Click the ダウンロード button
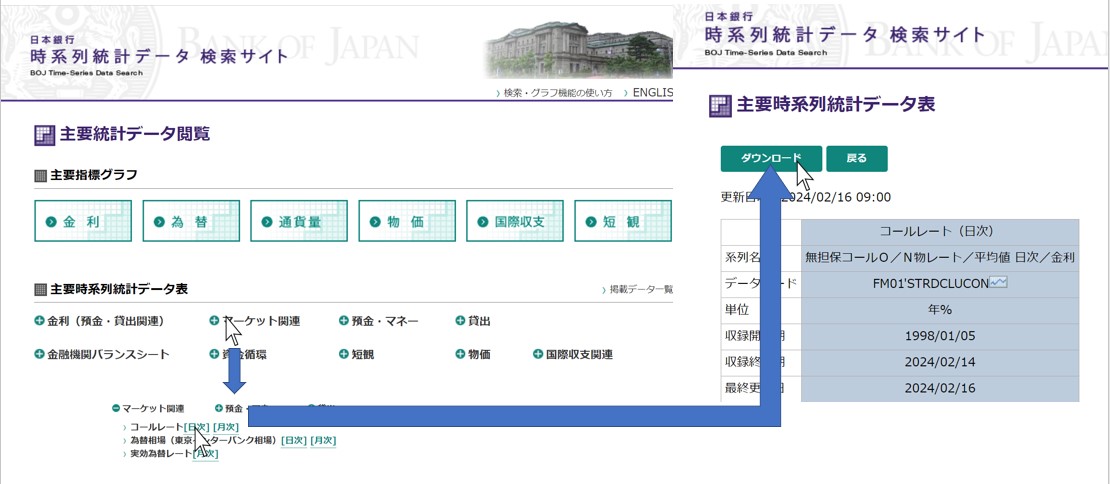This screenshot has height=484, width=1110. [x=771, y=158]
